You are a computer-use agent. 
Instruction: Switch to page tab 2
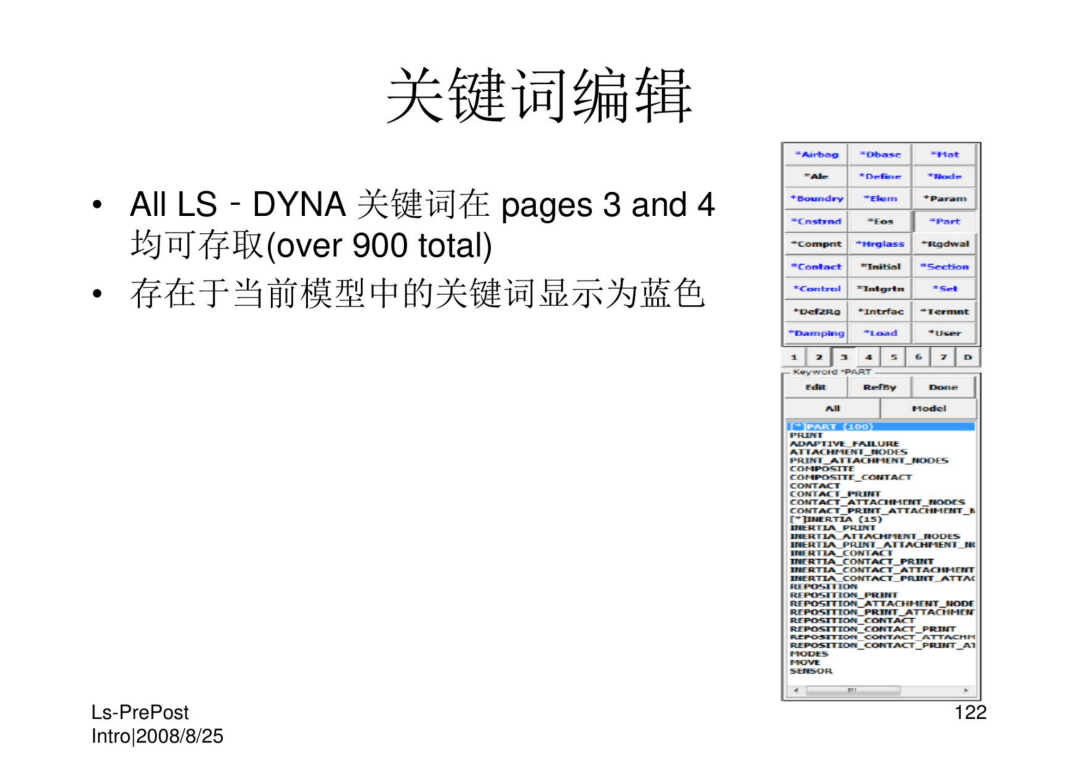[x=818, y=357]
